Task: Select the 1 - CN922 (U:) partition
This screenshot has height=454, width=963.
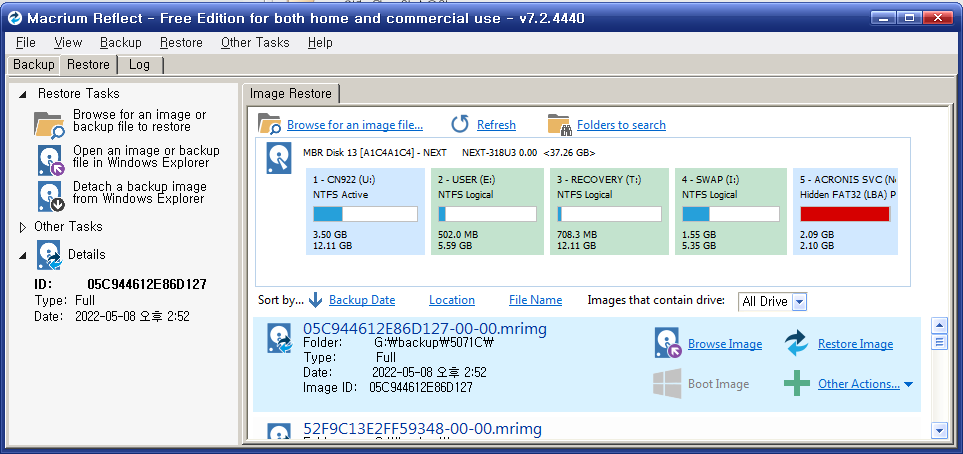Action: click(365, 210)
